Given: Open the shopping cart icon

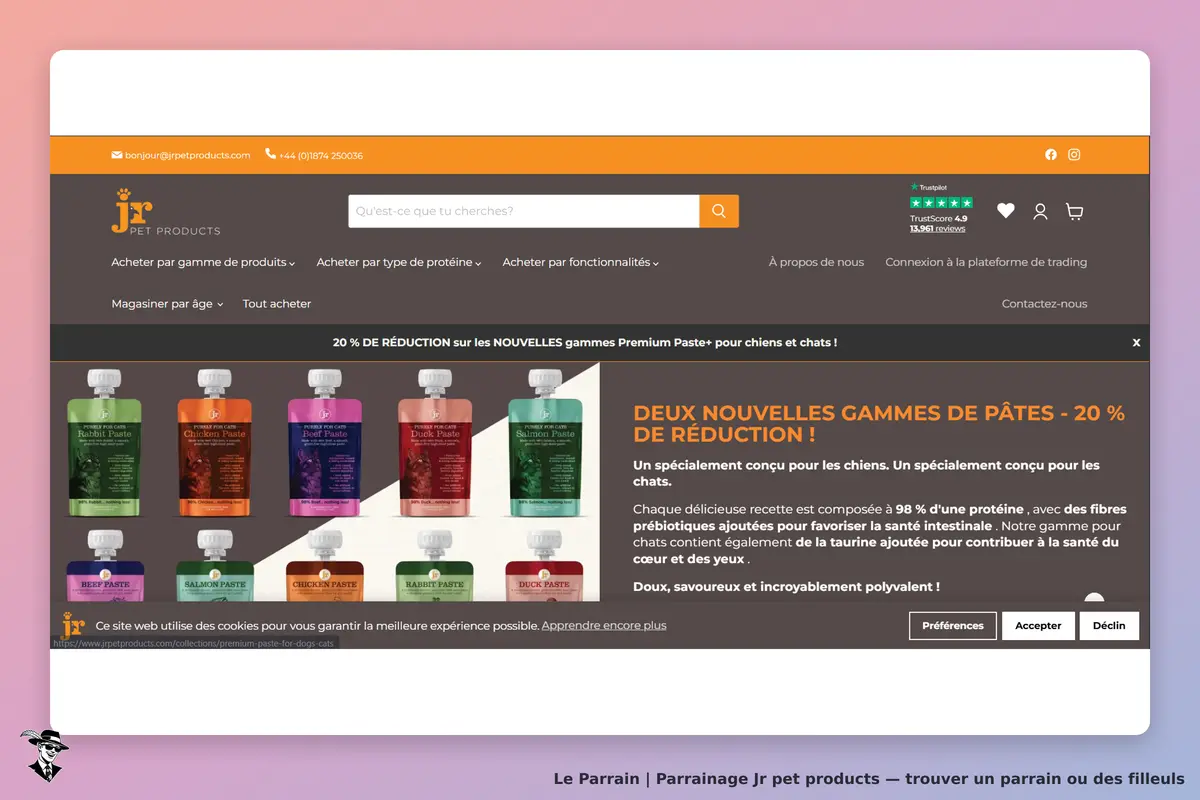Looking at the screenshot, I should point(1074,211).
